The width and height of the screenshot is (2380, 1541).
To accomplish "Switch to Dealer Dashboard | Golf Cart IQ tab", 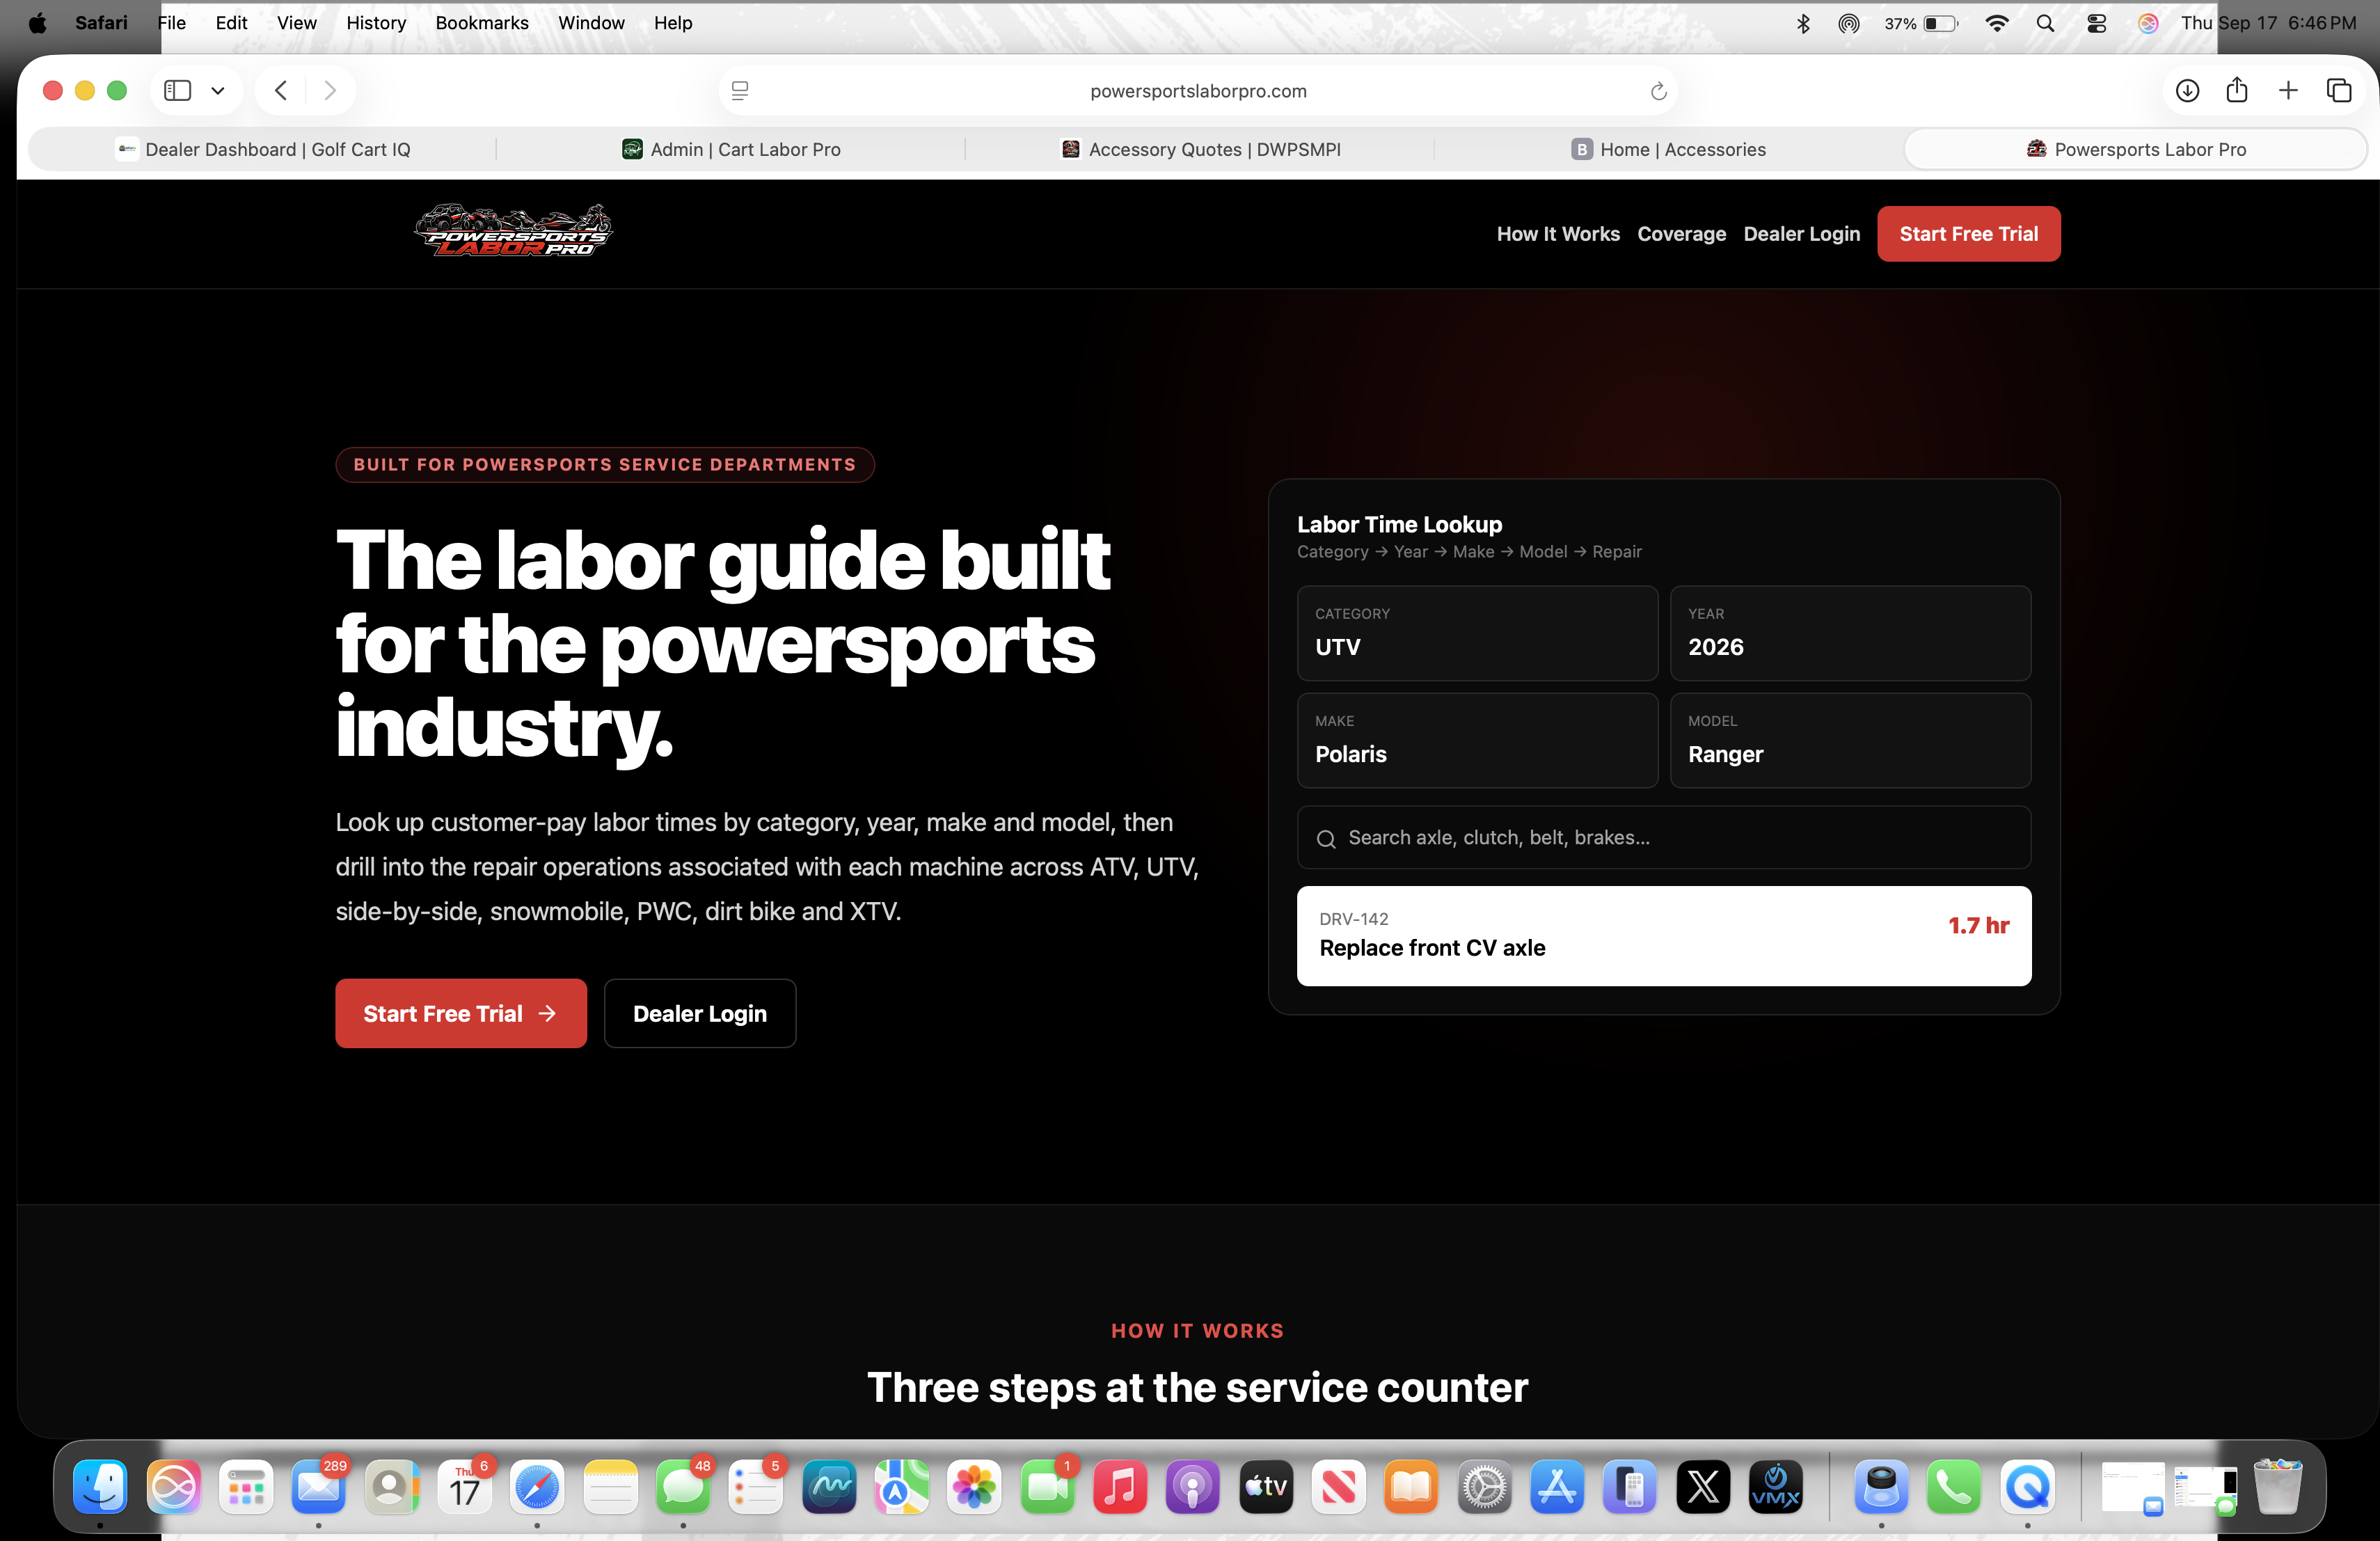I will [263, 149].
